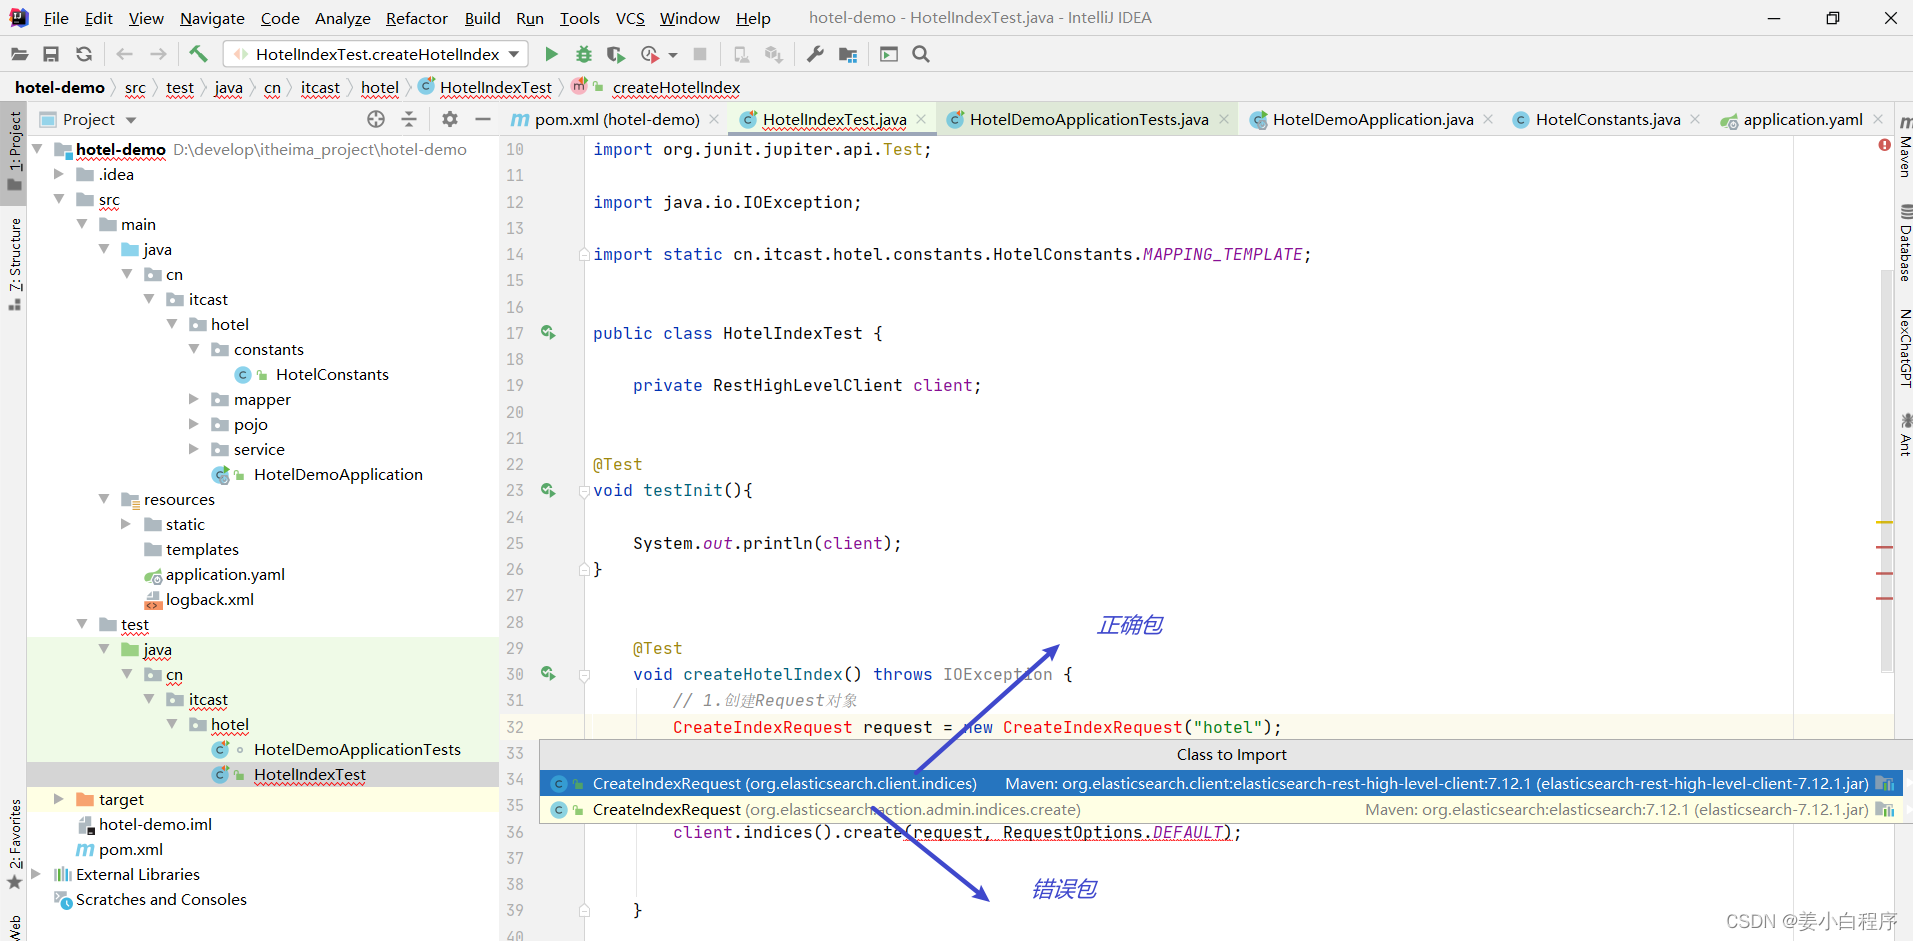
Task: Switch to HotelConstants.java tab
Action: 1608,119
